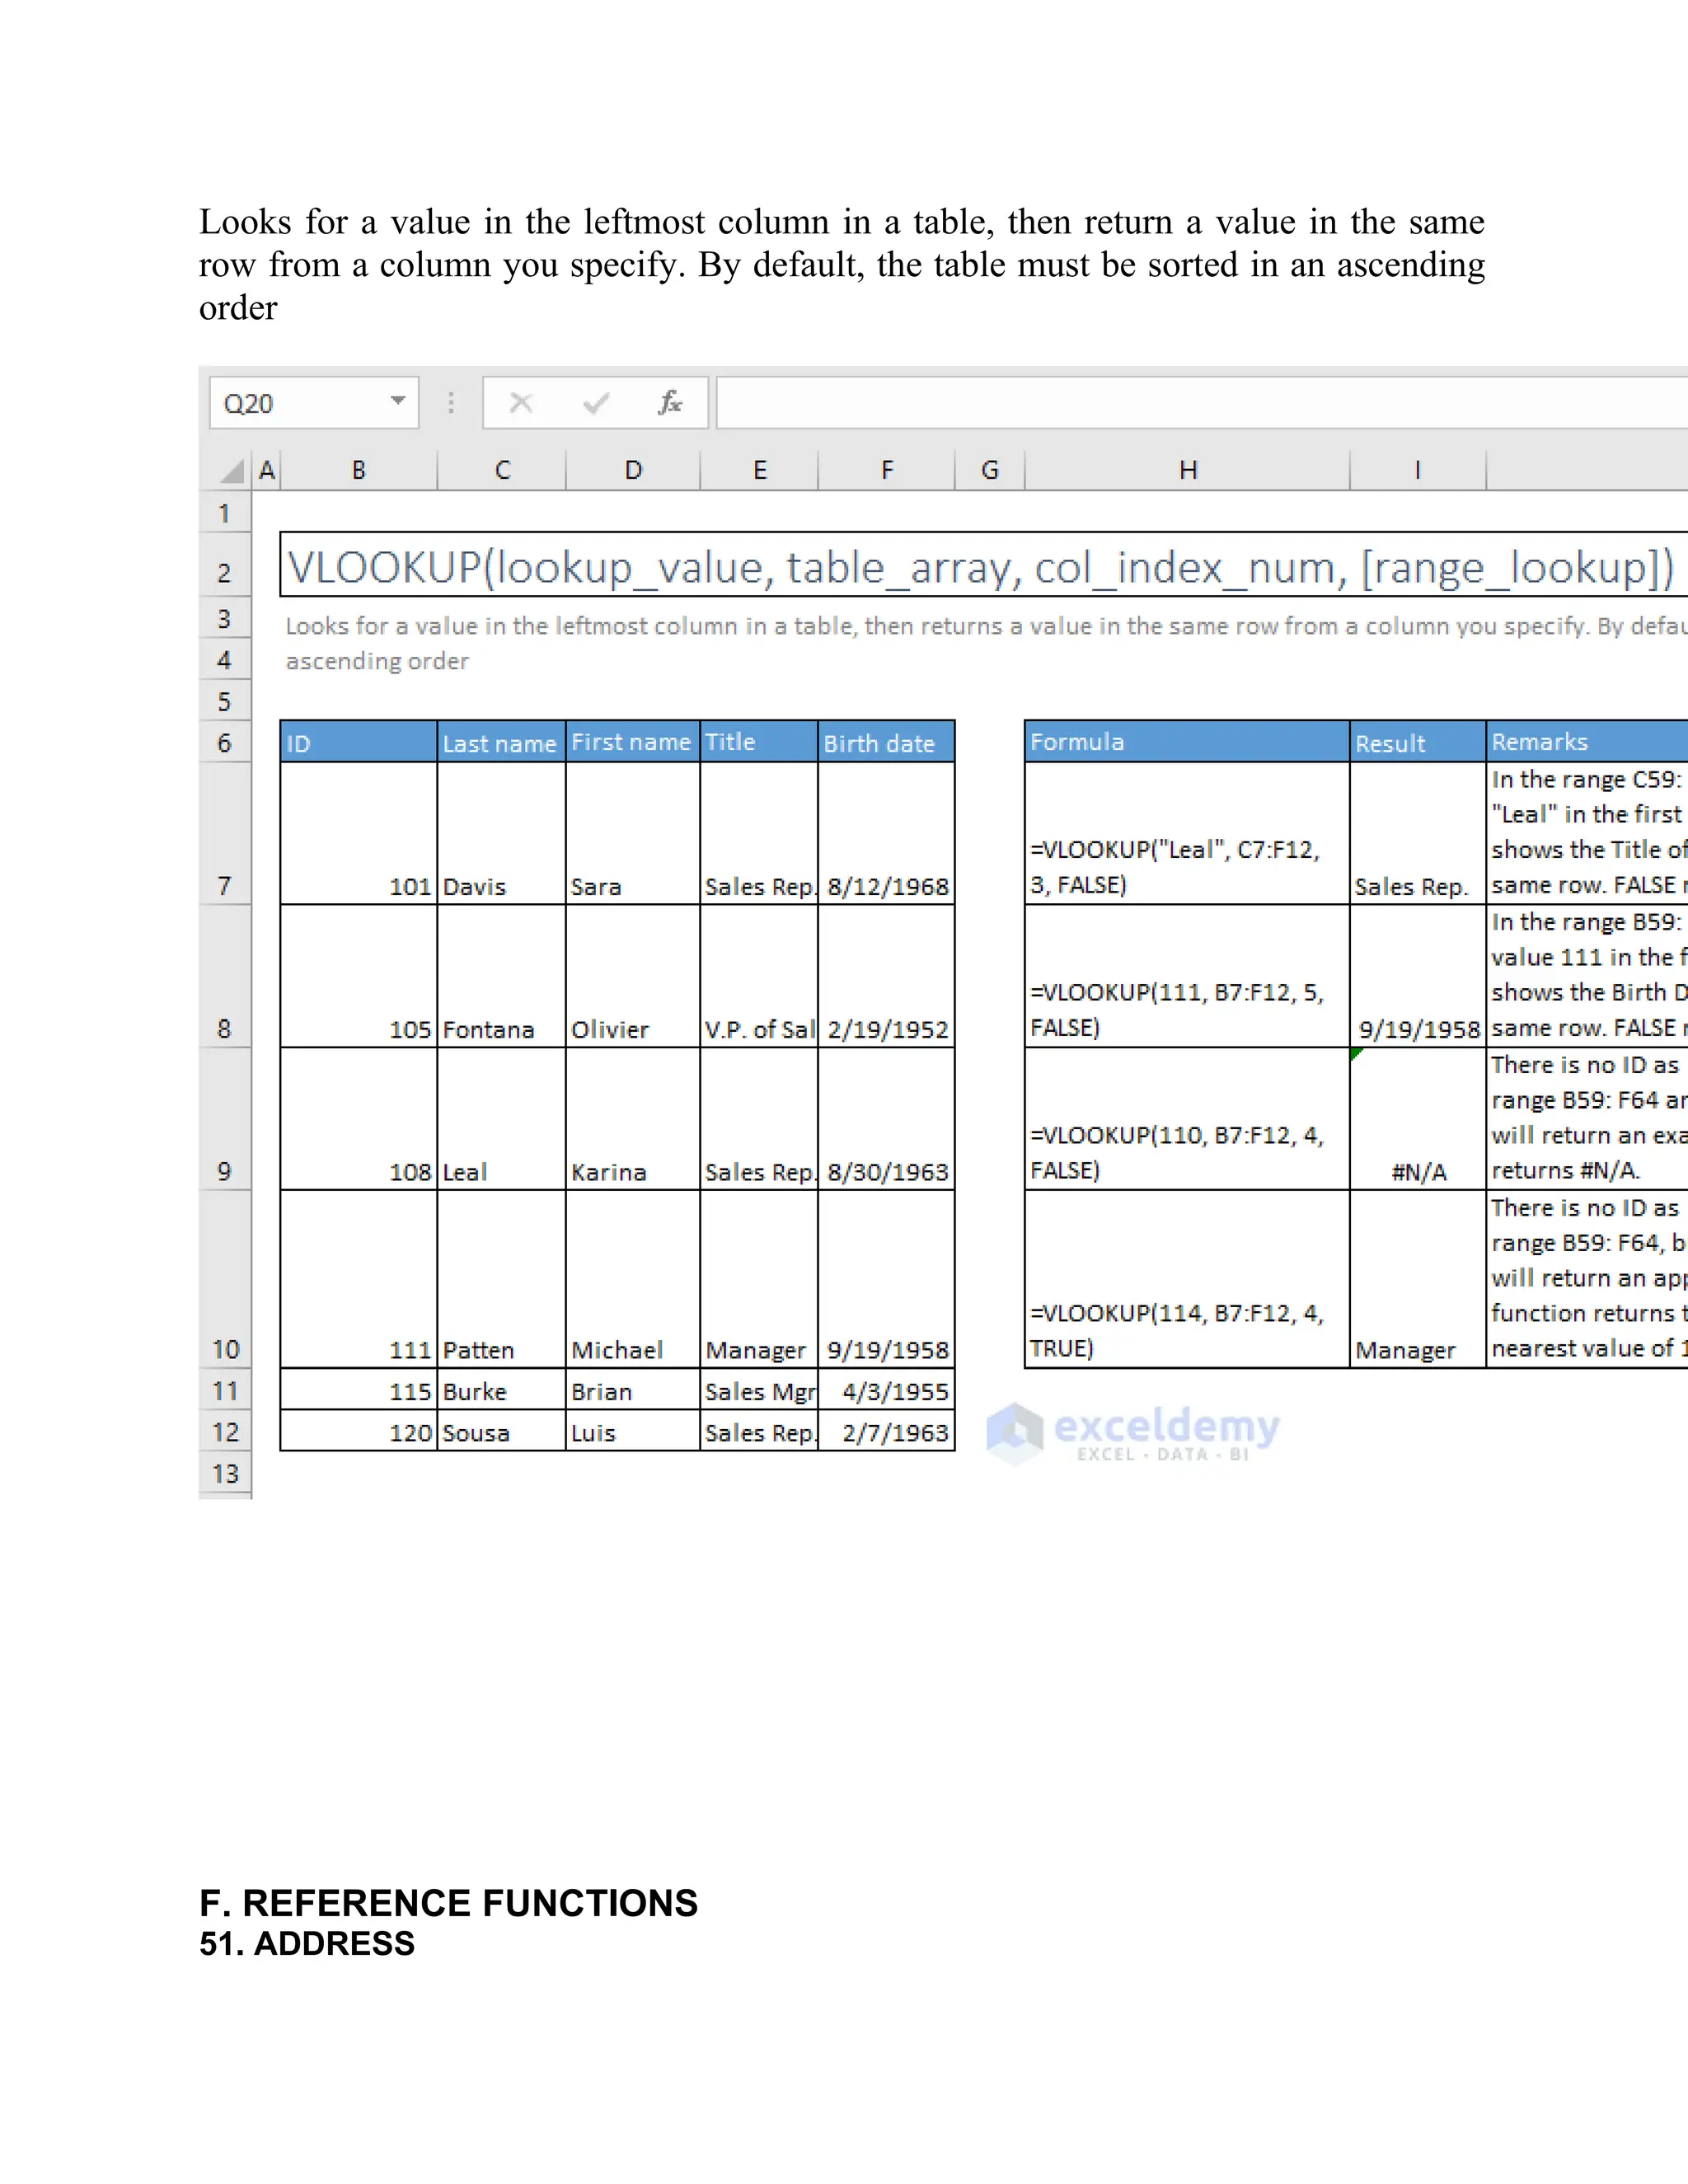The image size is (1688, 2184).
Task: Click the 'Result' header cell
Action: pyautogui.click(x=1418, y=742)
